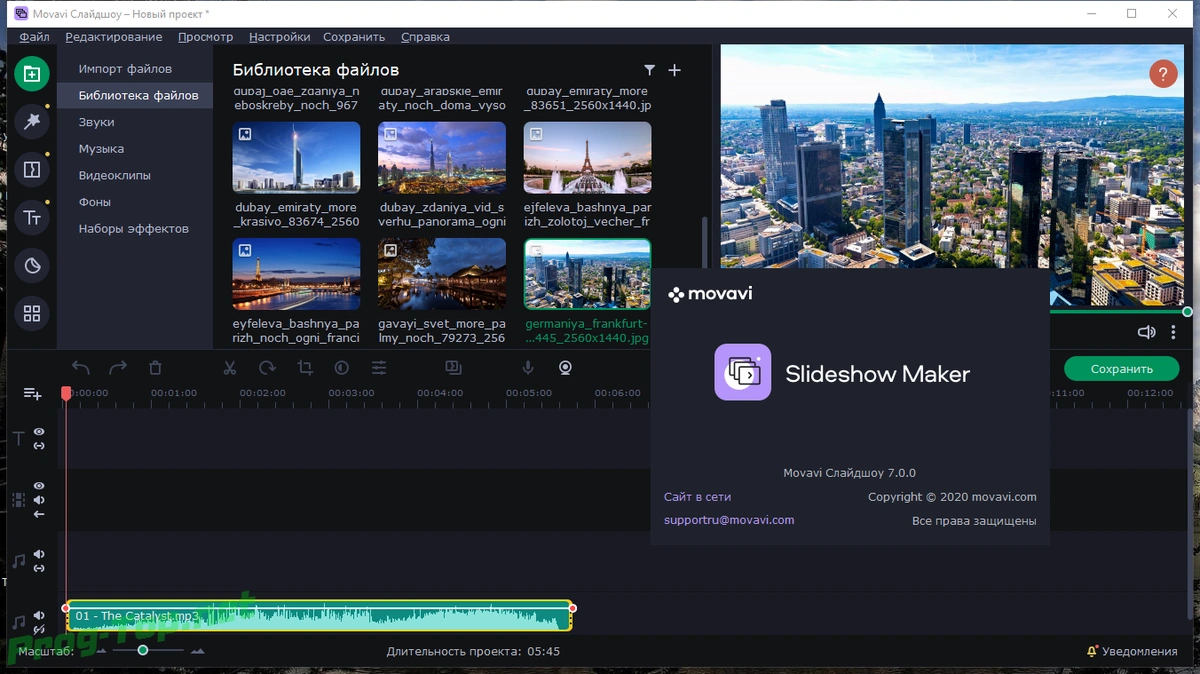Click the Redo arrow in timeline toolbar
The width and height of the screenshot is (1200, 674).
[x=118, y=368]
